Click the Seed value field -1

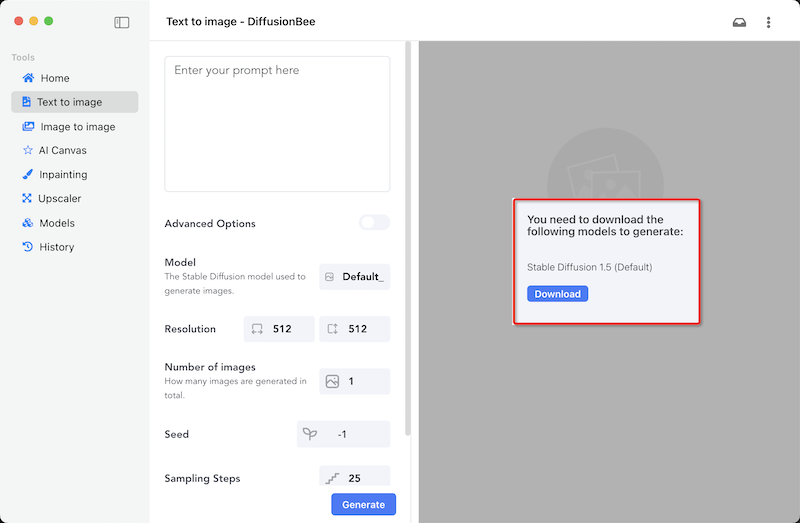click(343, 434)
